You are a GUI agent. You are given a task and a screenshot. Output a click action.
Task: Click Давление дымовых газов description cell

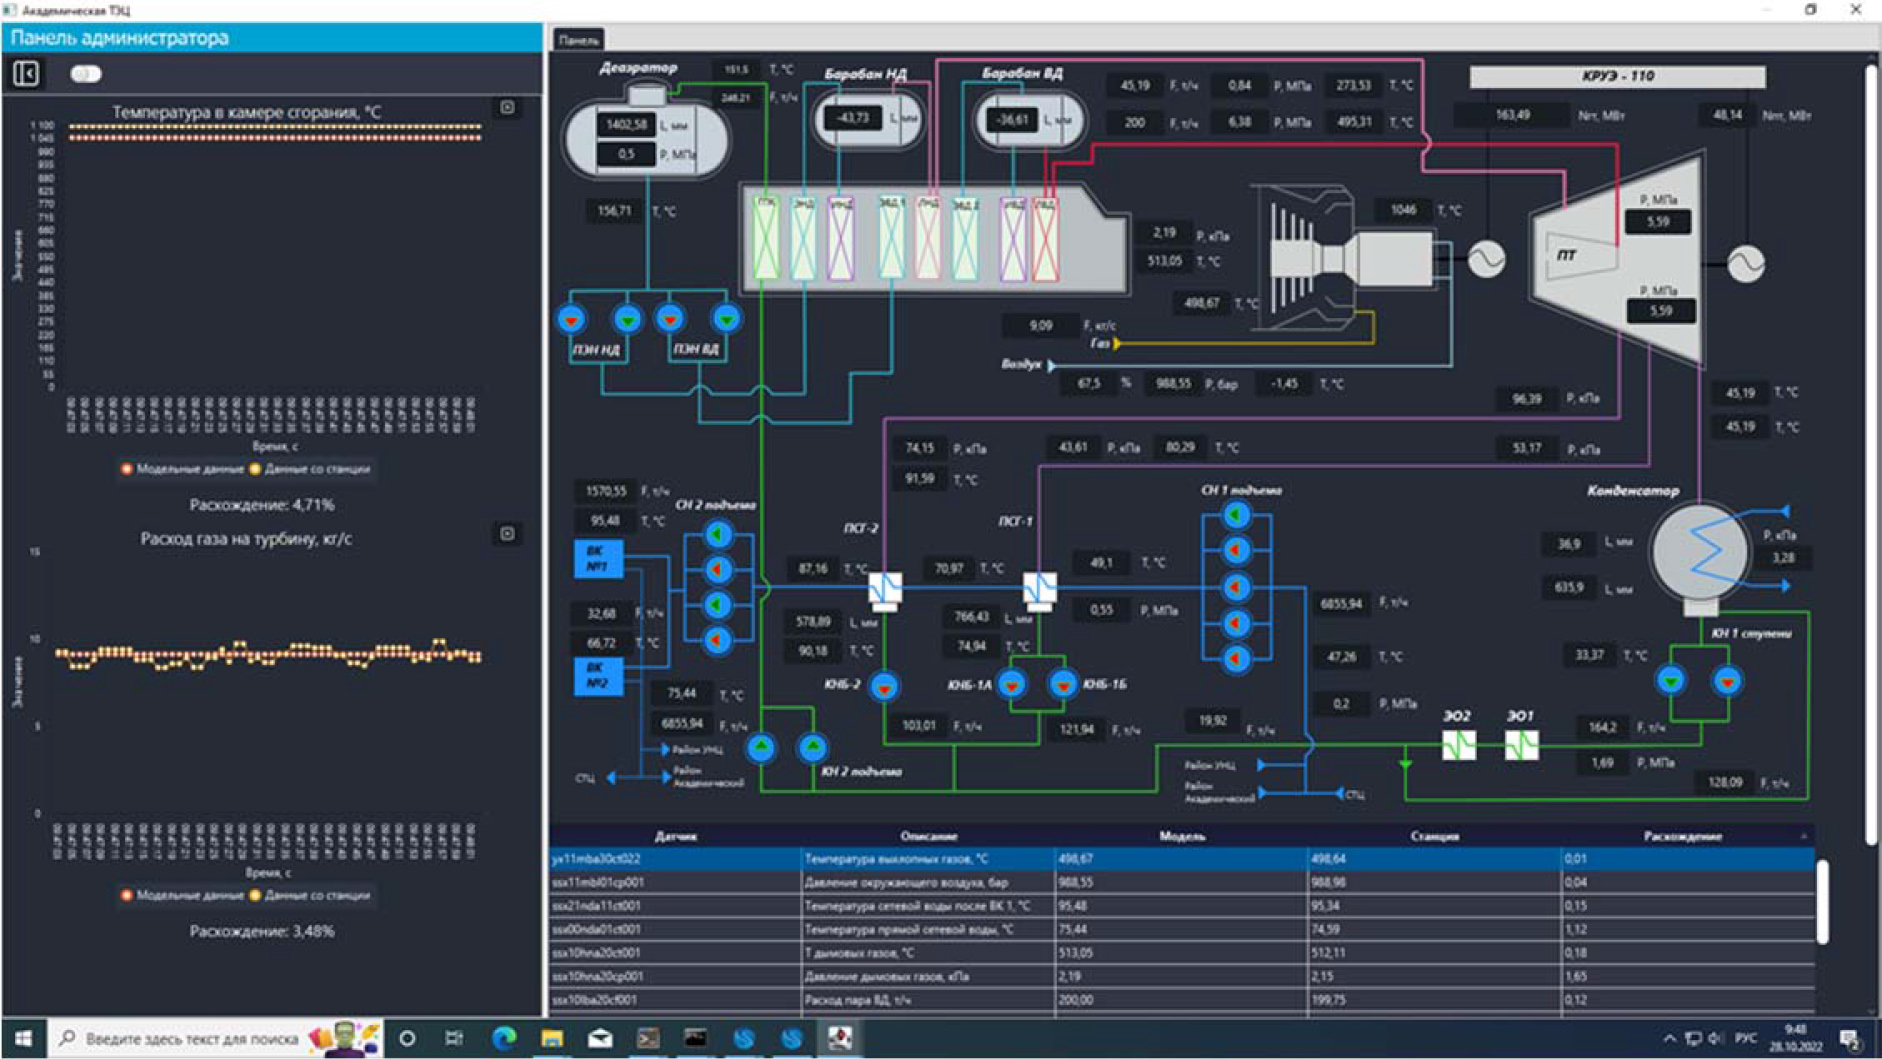pos(929,977)
